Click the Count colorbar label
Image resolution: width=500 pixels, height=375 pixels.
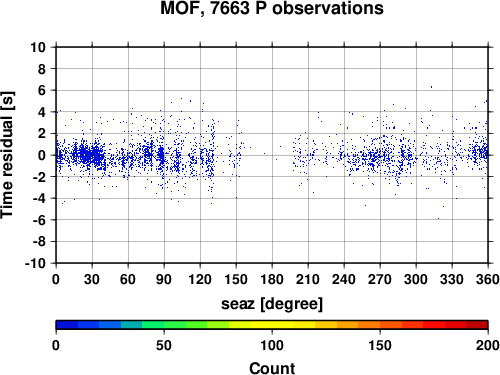(272, 368)
